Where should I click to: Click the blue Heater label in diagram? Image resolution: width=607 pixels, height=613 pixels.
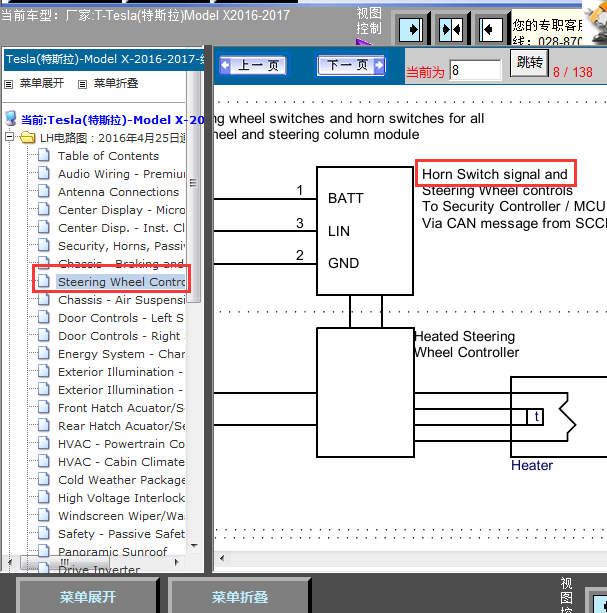pos(532,465)
